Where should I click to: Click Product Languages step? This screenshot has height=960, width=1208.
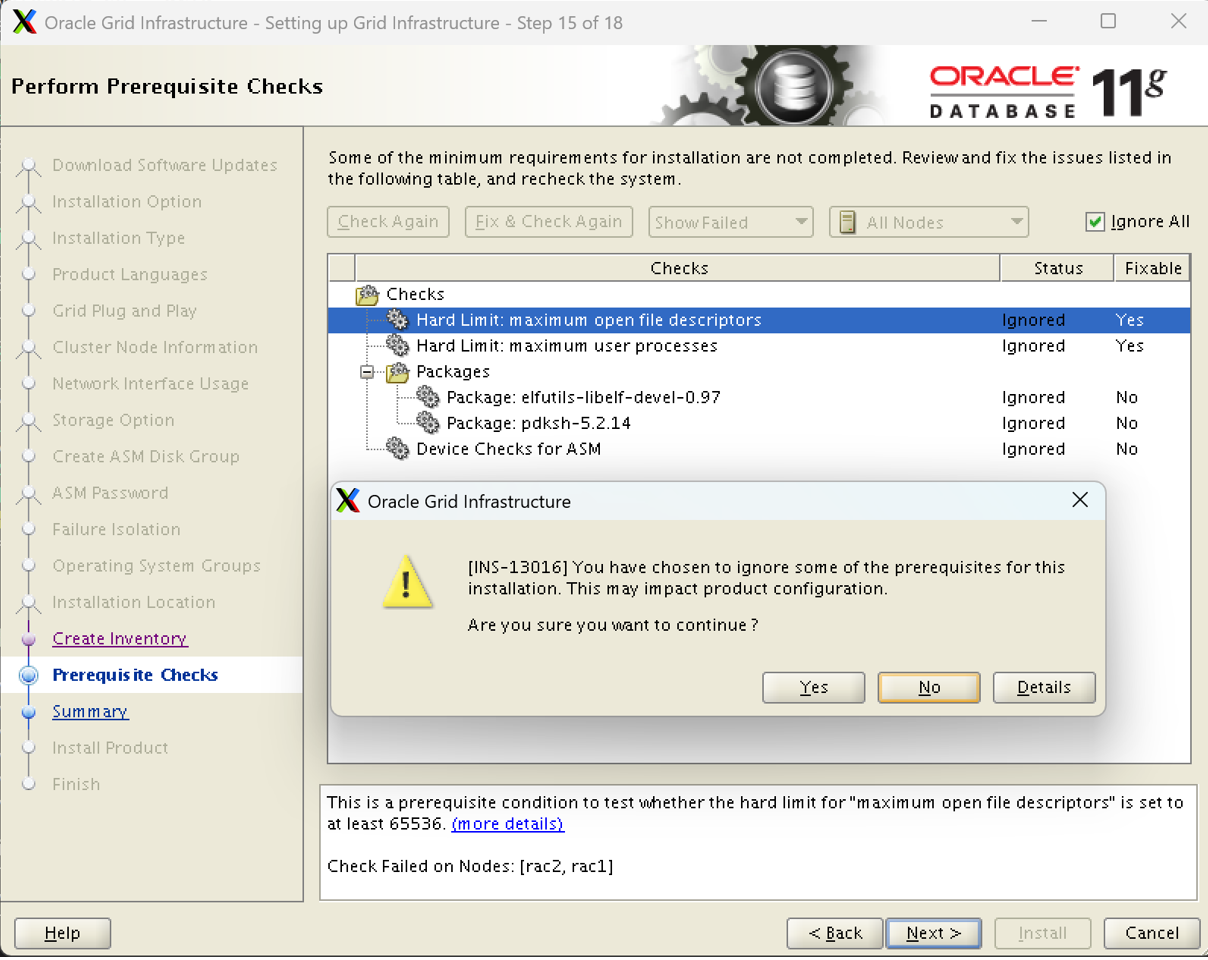tap(130, 275)
